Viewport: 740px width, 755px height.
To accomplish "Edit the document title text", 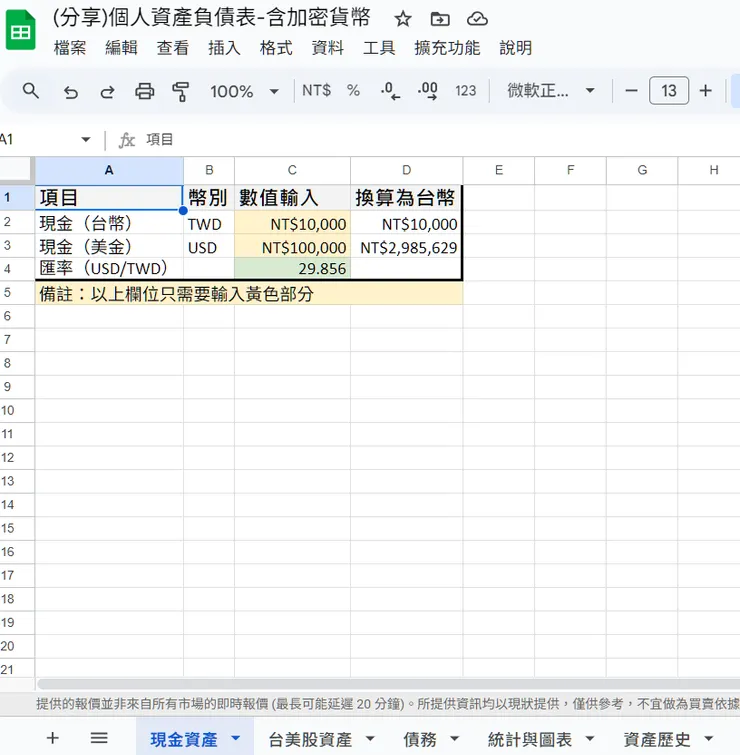I will 211,18.
